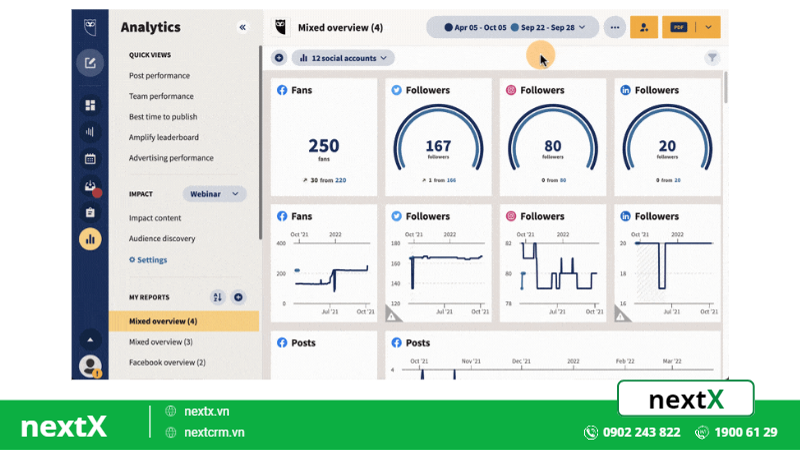Open the Inbox icon with red badge

90,186
